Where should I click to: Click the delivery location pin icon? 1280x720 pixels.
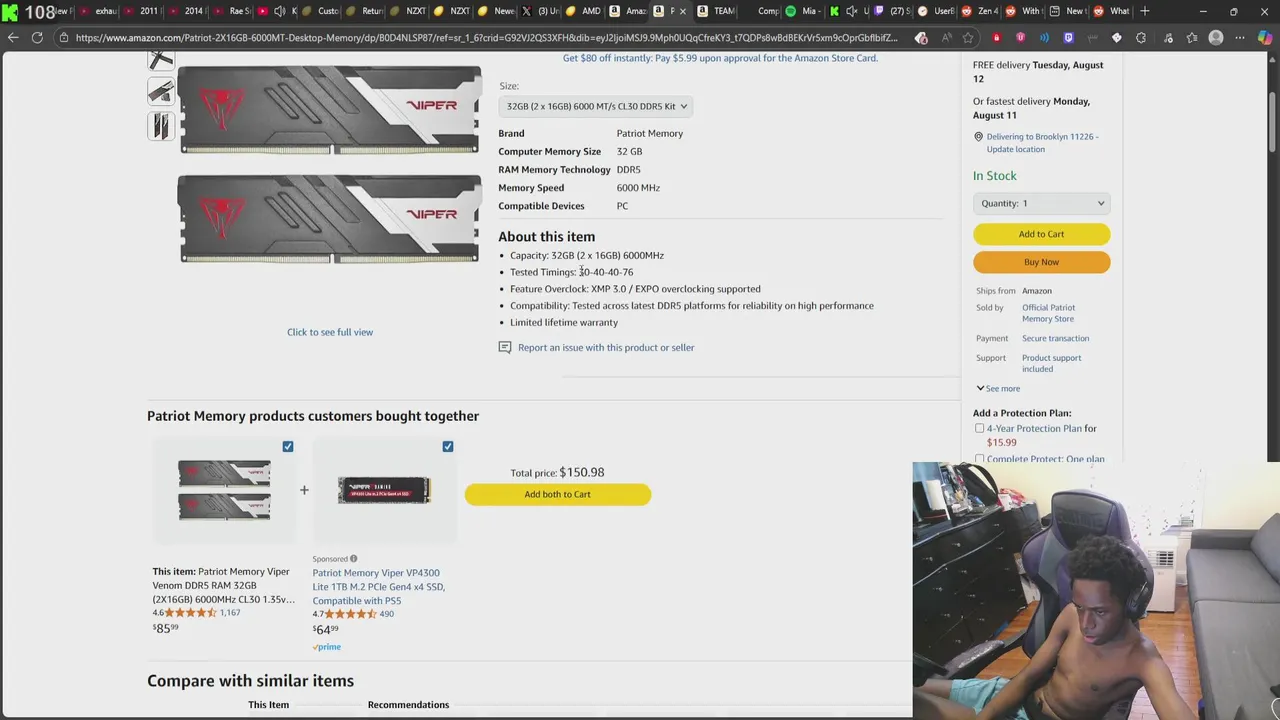coord(978,137)
